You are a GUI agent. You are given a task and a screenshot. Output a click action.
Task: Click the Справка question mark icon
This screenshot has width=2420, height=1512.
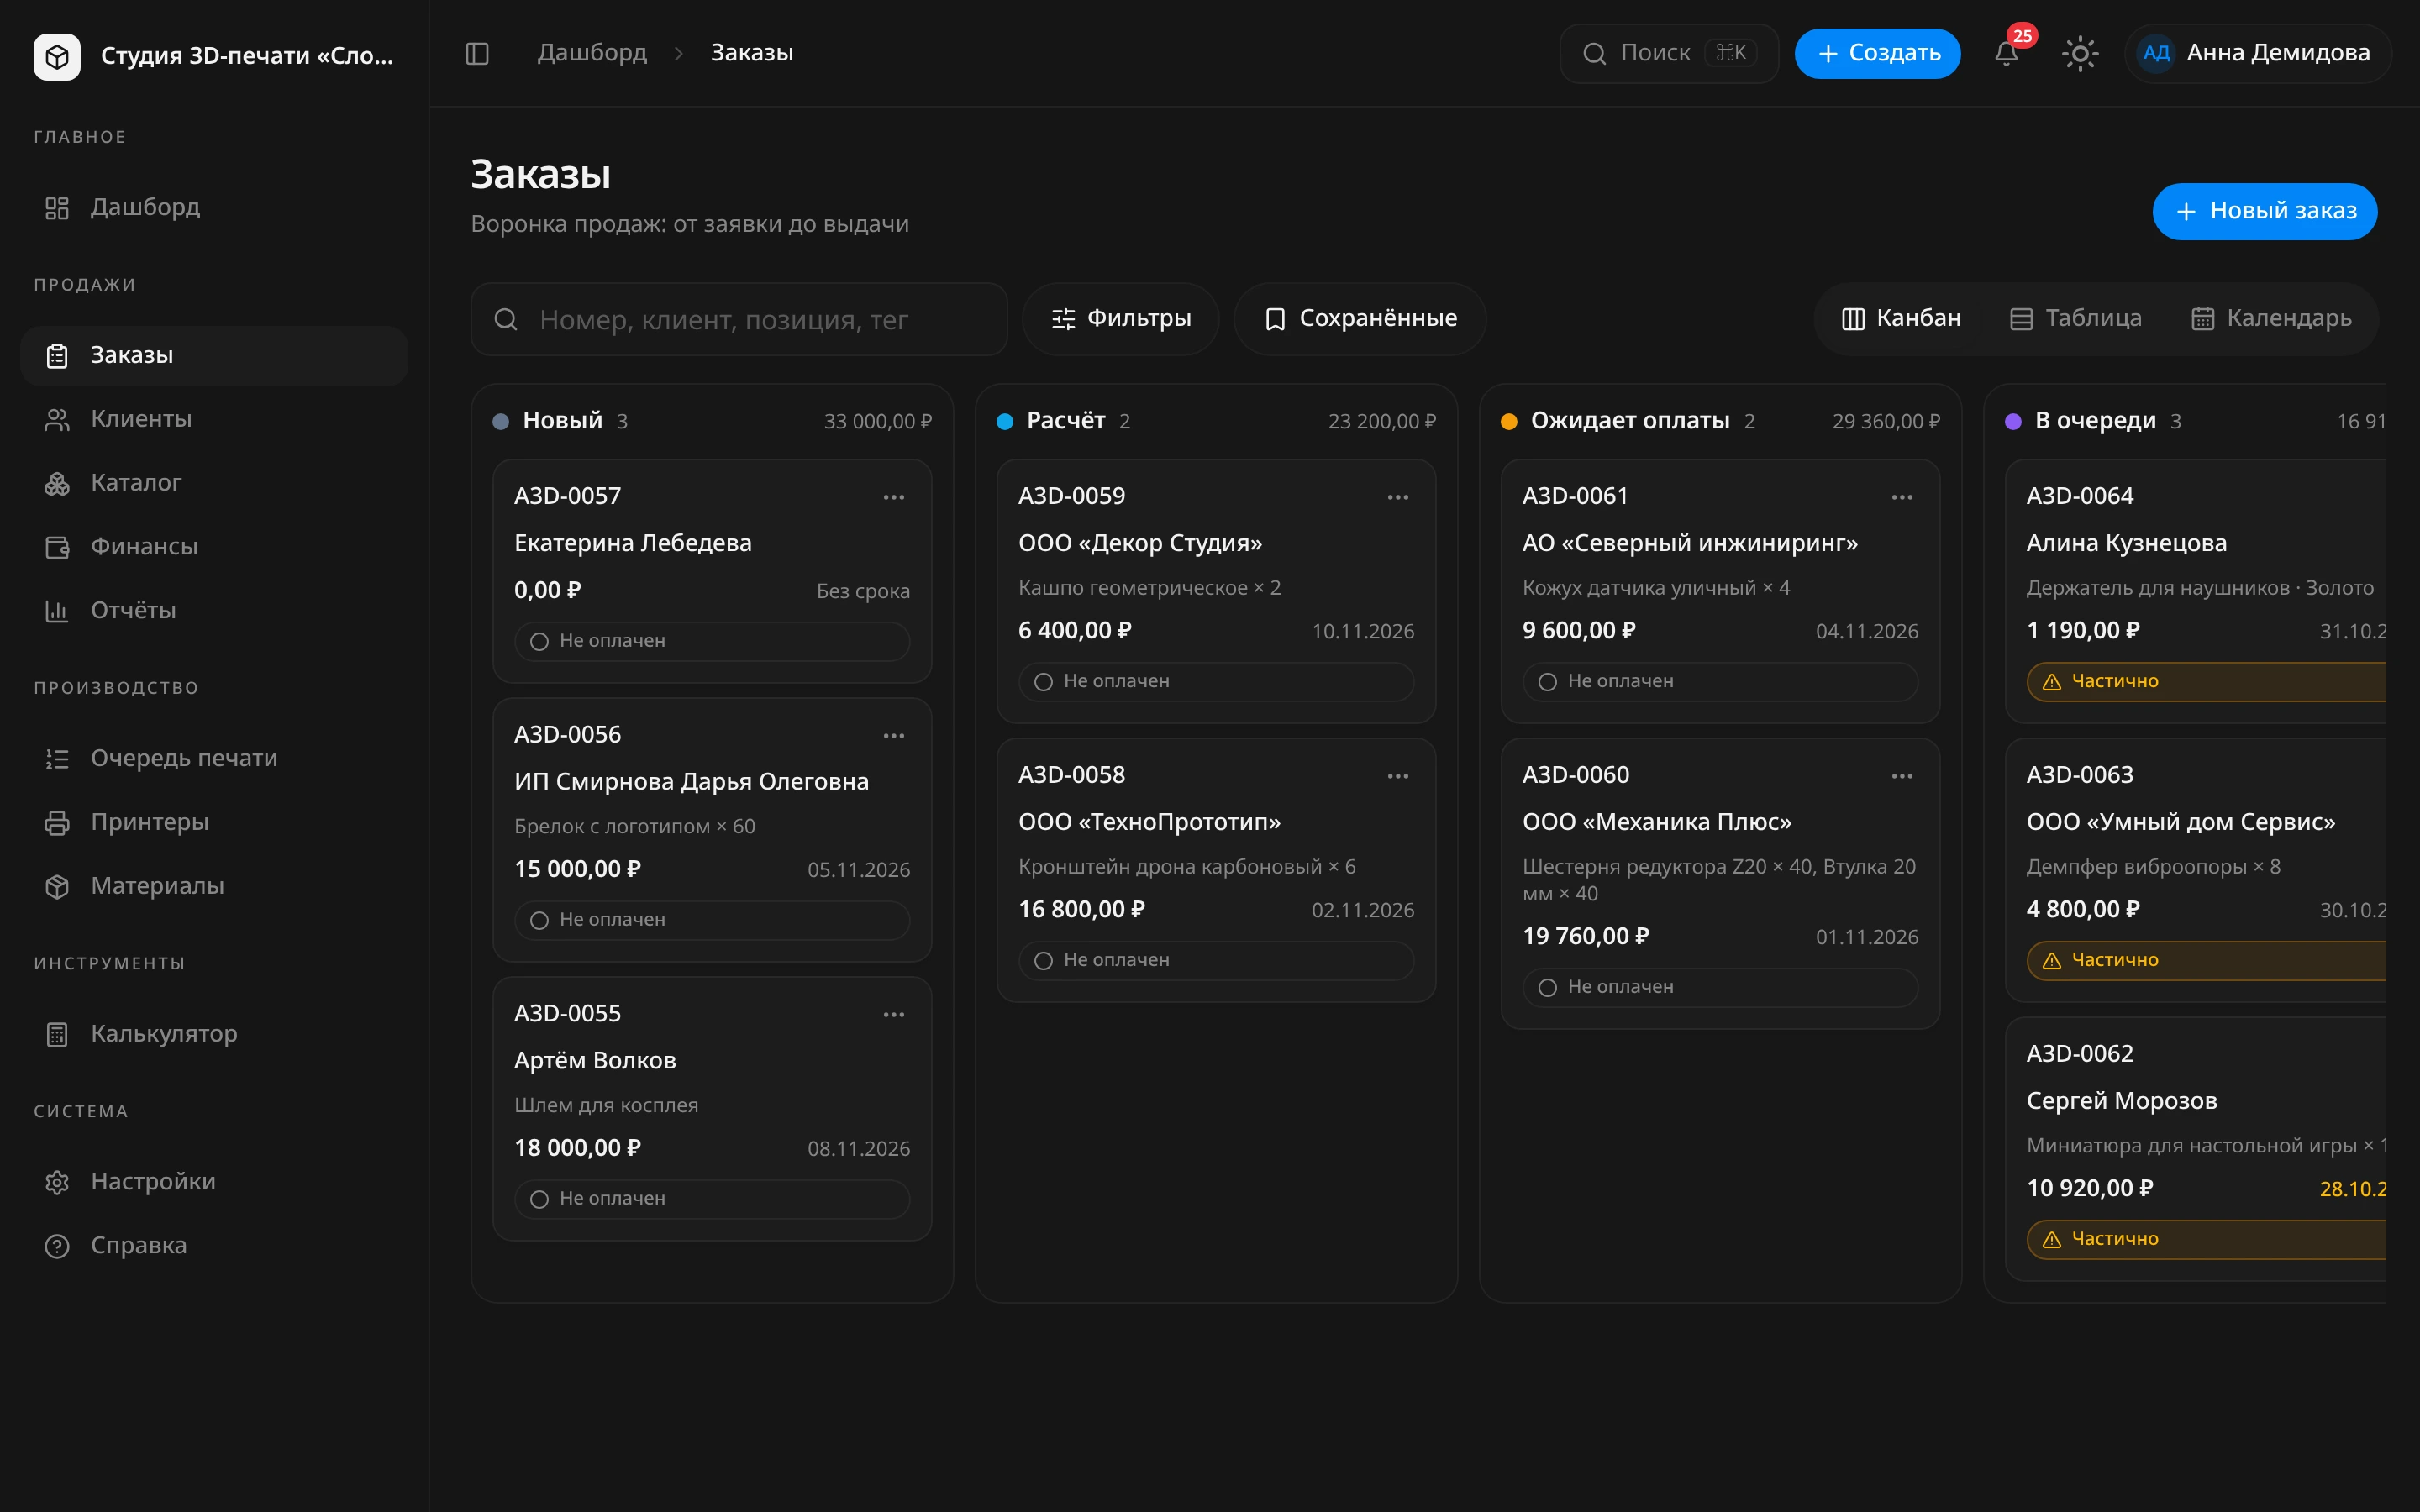coord(57,1247)
